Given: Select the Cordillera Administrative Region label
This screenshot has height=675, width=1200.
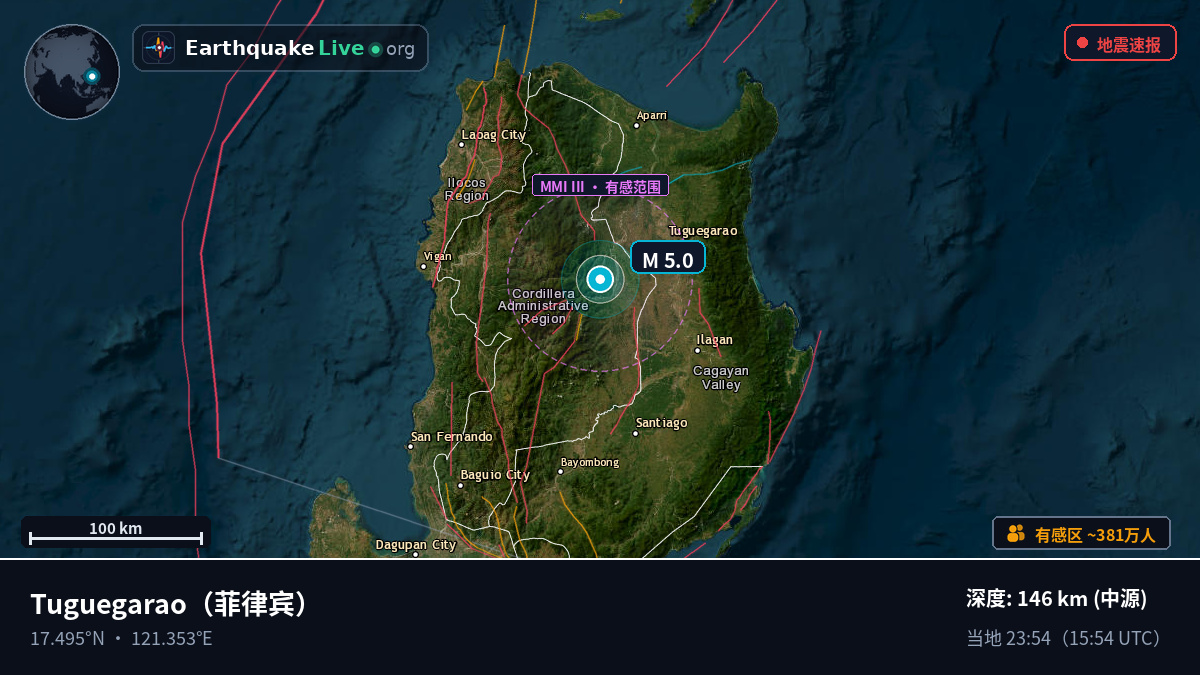Looking at the screenshot, I should [543, 306].
